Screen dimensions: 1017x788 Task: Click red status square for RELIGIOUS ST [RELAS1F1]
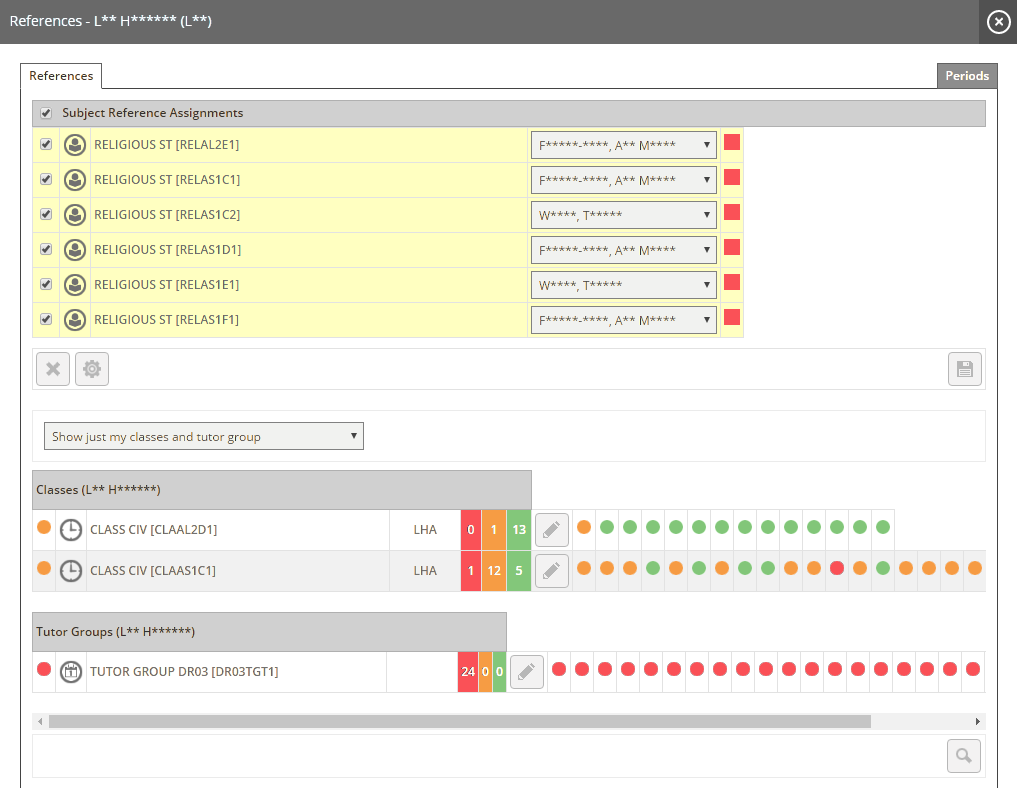point(732,317)
